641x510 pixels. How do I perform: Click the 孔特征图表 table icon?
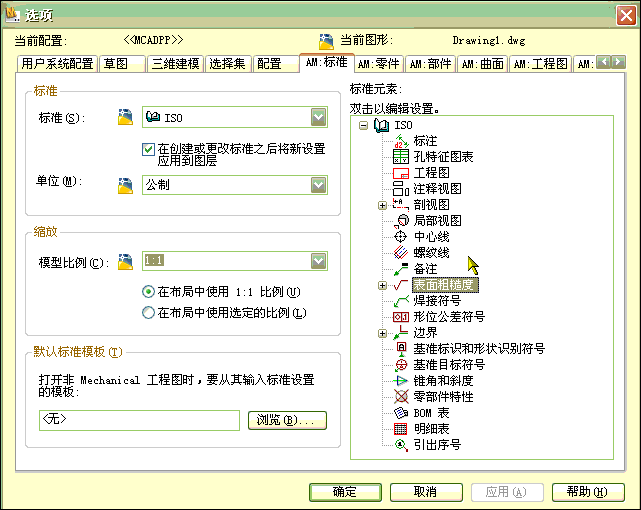pyautogui.click(x=401, y=157)
